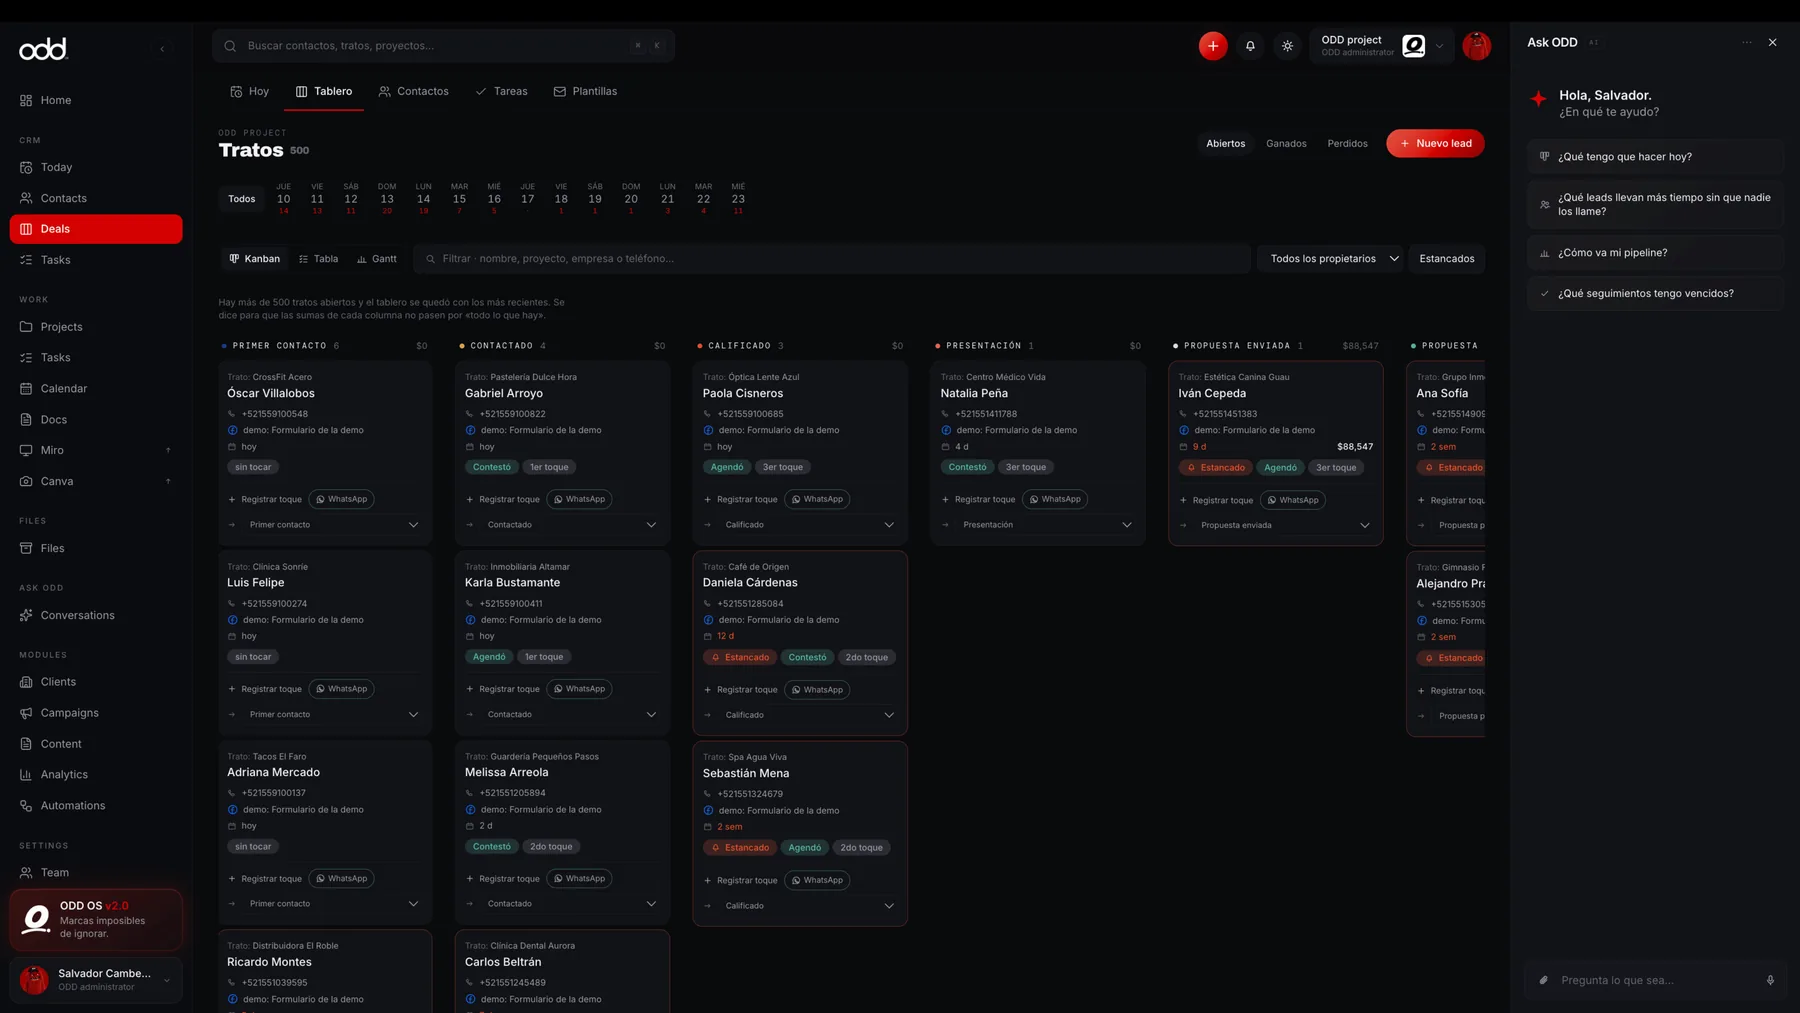1800x1013 pixels.
Task: Click Registrar toque on Iván Cepeda card
Action: [x=1216, y=500]
